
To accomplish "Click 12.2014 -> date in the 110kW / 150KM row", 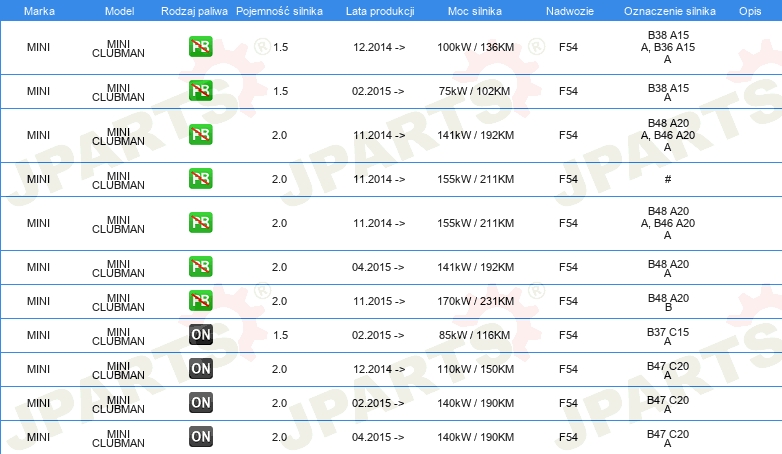I will pos(379,369).
